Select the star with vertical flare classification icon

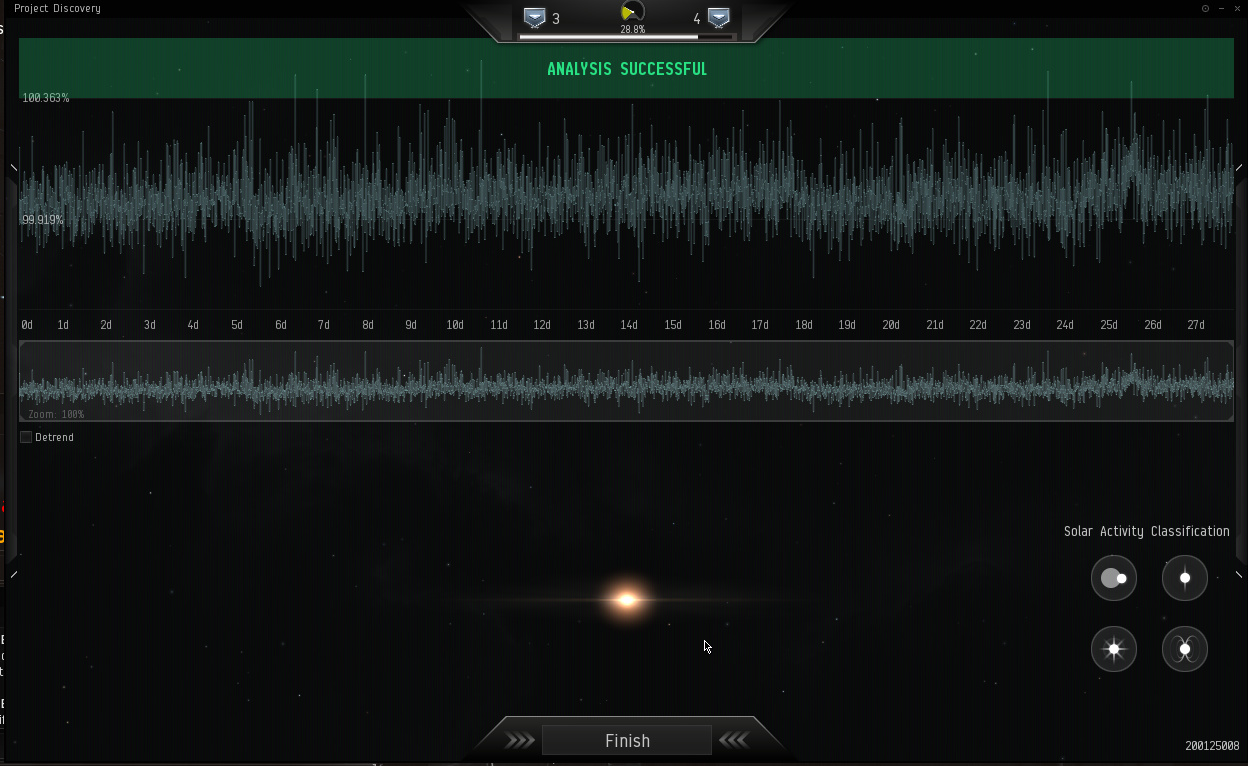pos(1185,578)
